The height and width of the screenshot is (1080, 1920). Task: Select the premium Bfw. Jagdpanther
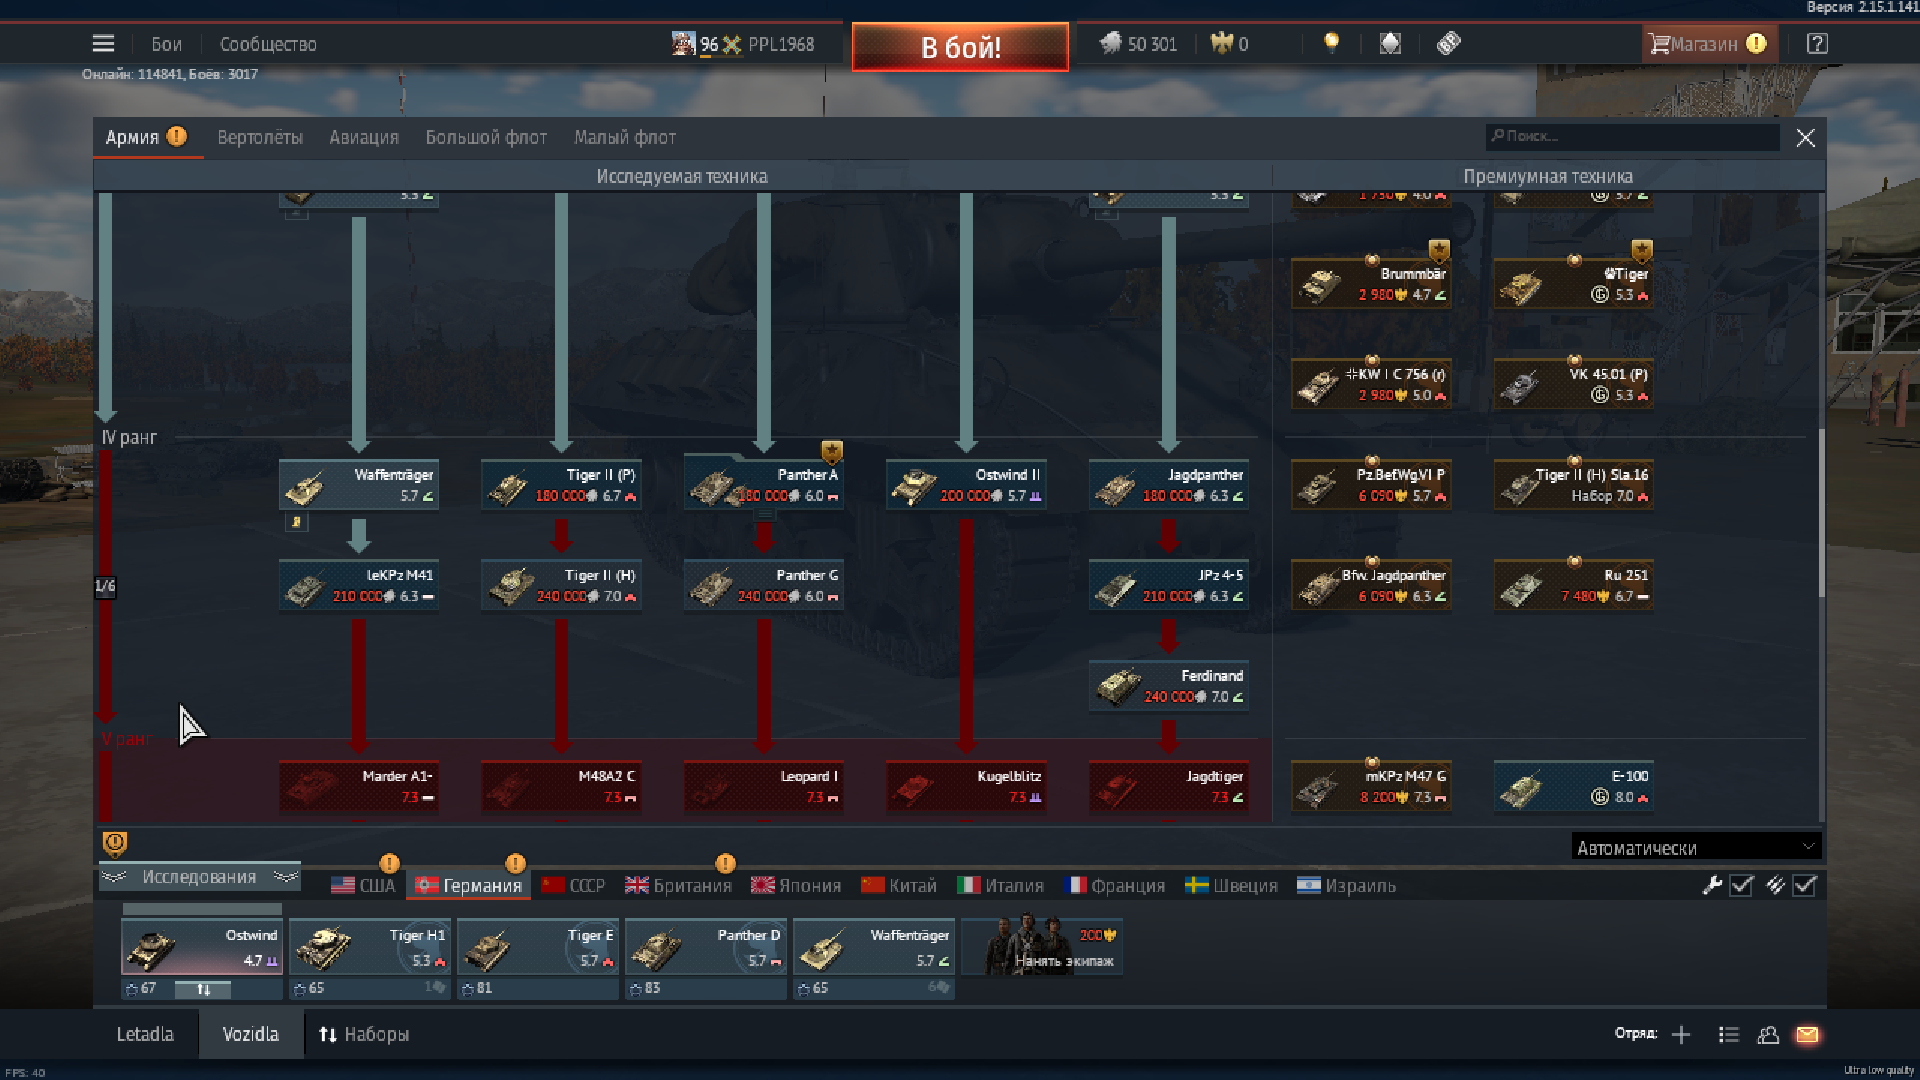[1371, 585]
